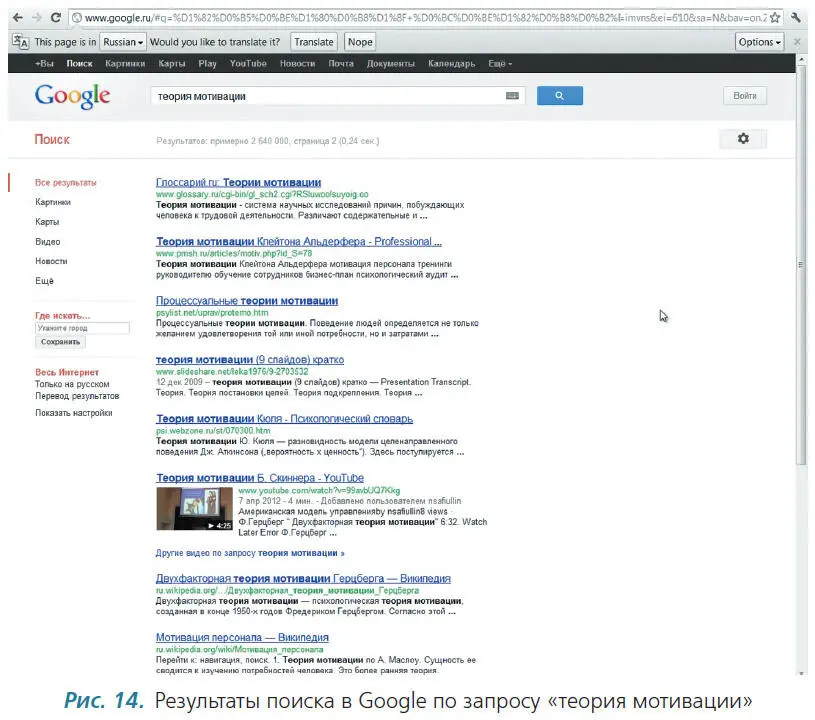Open Документы in the top navigation bar
The height and width of the screenshot is (720, 815).
(391, 63)
